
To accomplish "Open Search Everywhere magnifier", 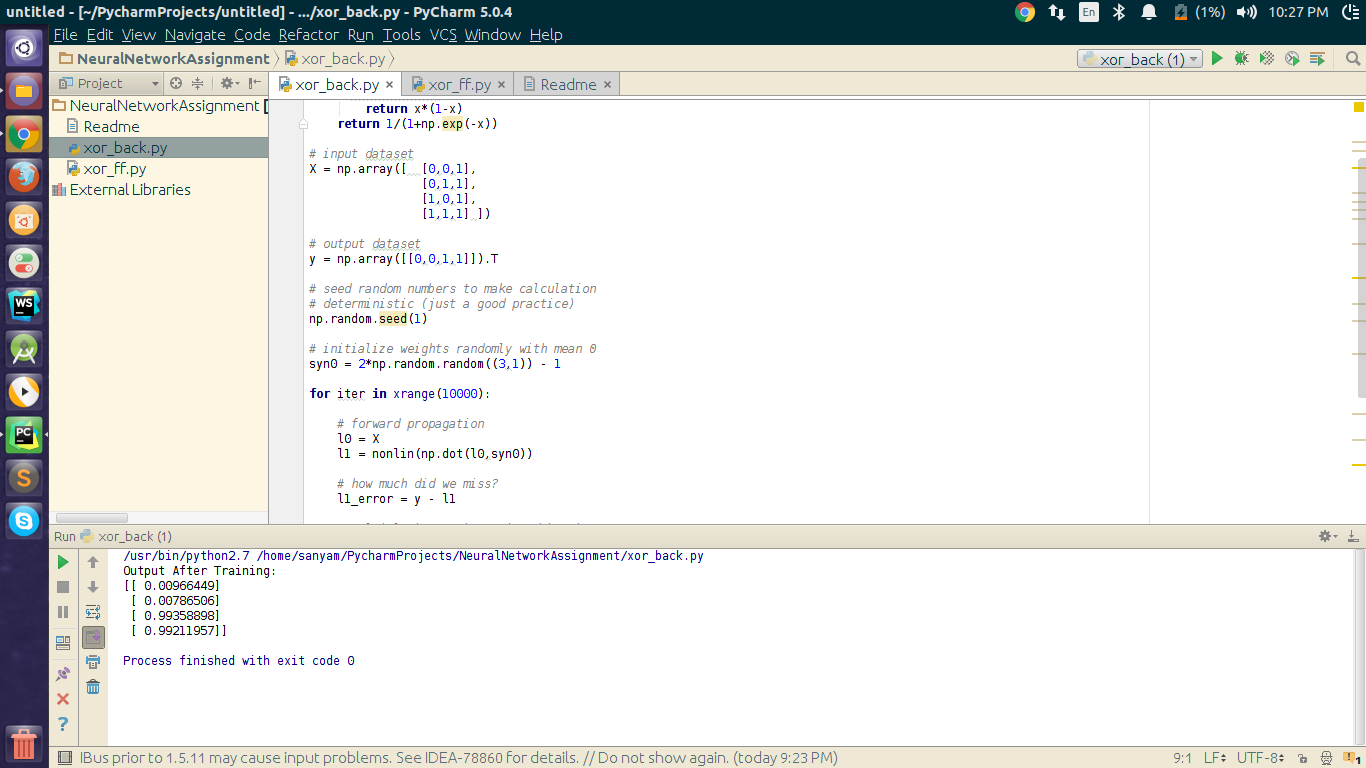I will (x=1353, y=59).
